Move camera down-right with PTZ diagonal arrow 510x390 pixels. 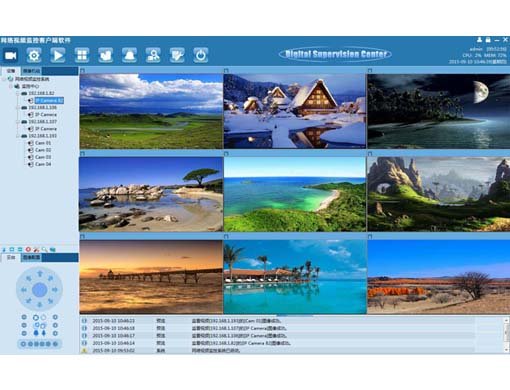[51, 301]
